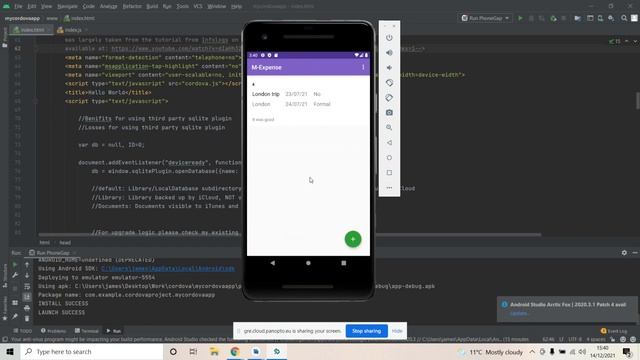Click the Search Everywhere magnifier icon
Viewport: 640px width, 360px height.
(624, 18)
